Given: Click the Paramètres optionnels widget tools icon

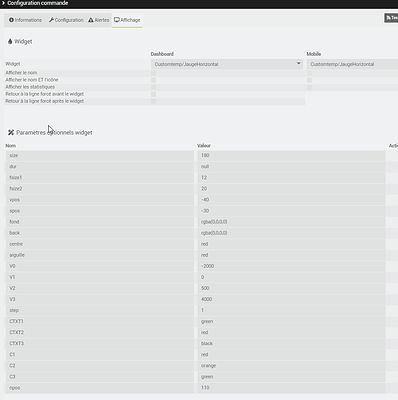Looking at the screenshot, I should (x=11, y=133).
